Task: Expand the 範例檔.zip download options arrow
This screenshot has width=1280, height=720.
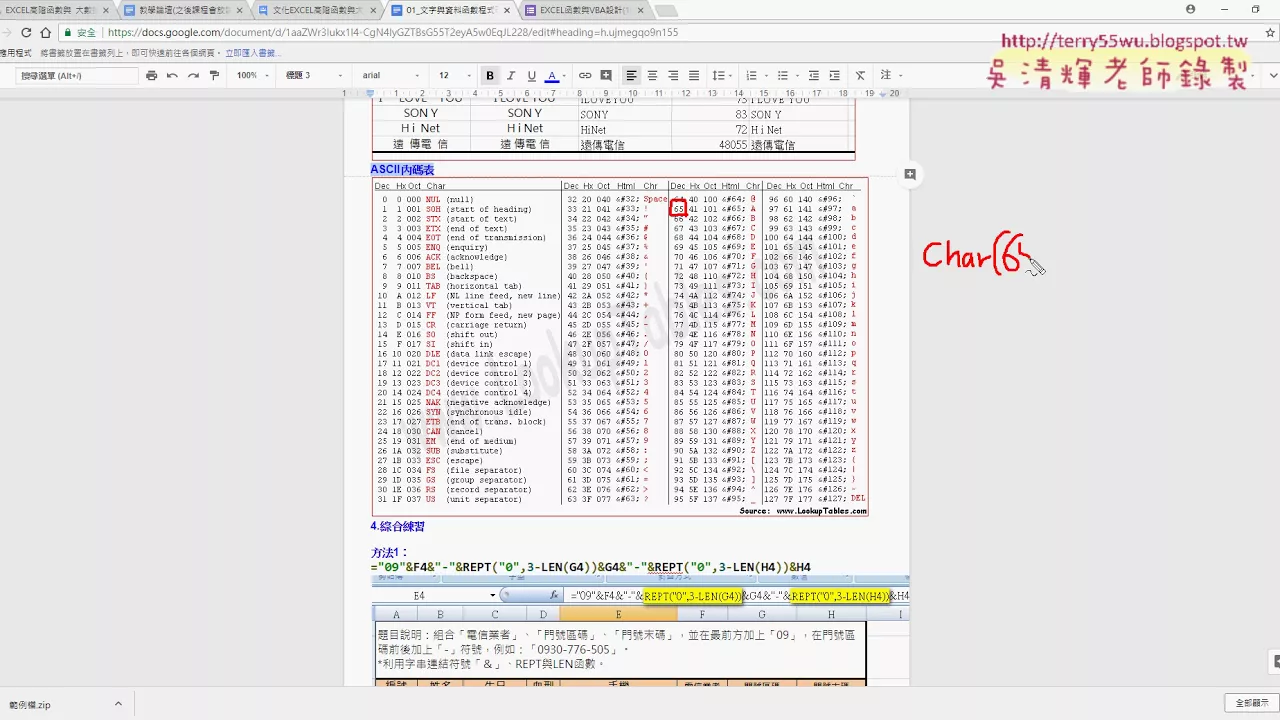Action: (118, 704)
